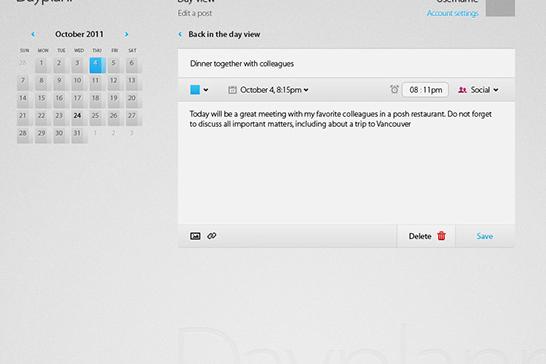The width and height of the screenshot is (546, 364).
Task: Select October 13 in the calendar
Action: click(x=133, y=83)
